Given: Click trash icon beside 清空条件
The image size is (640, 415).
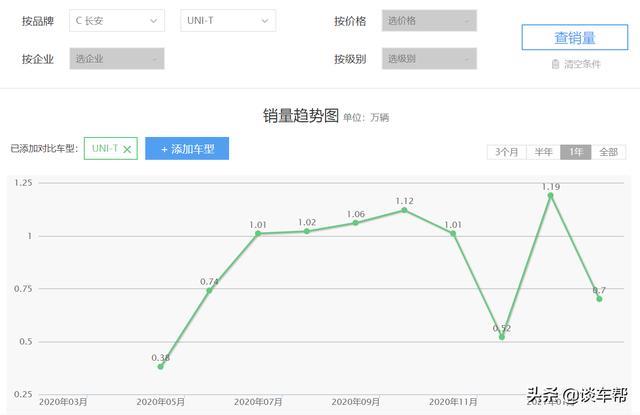Looking at the screenshot, I should pos(555,64).
